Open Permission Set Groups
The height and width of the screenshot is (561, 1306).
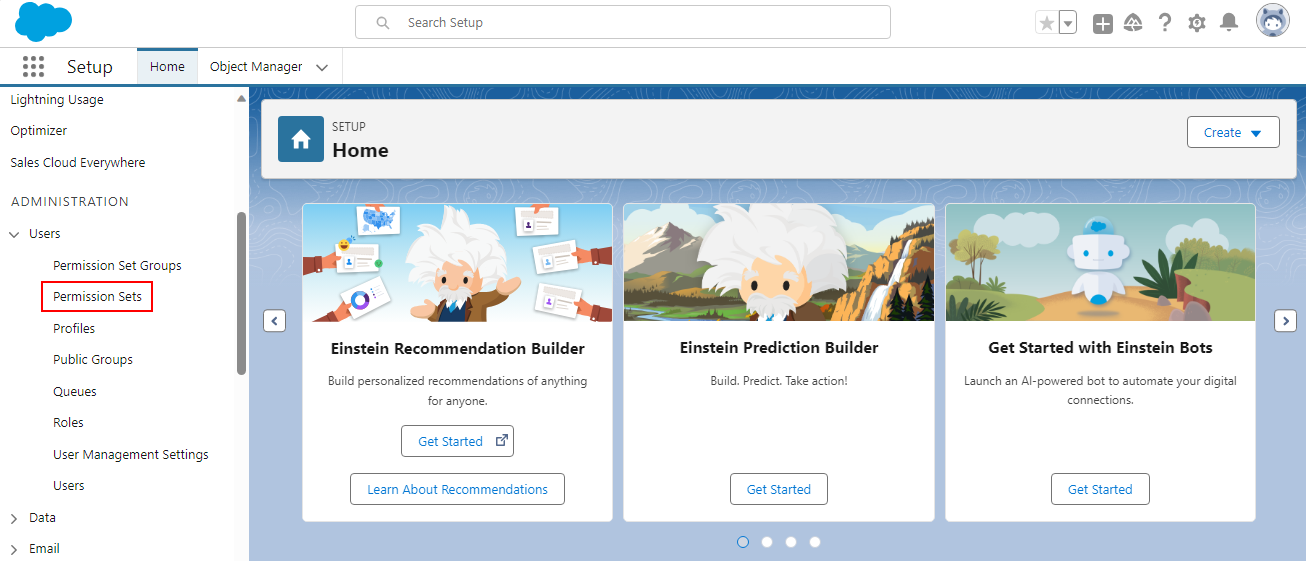click(x=117, y=265)
